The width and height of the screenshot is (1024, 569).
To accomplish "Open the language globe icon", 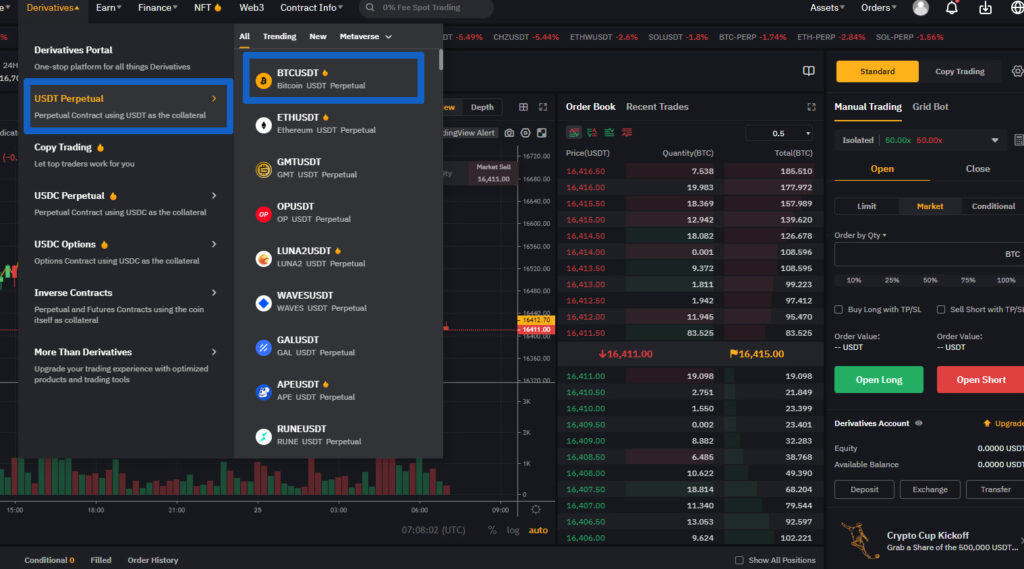I will point(1017,8).
